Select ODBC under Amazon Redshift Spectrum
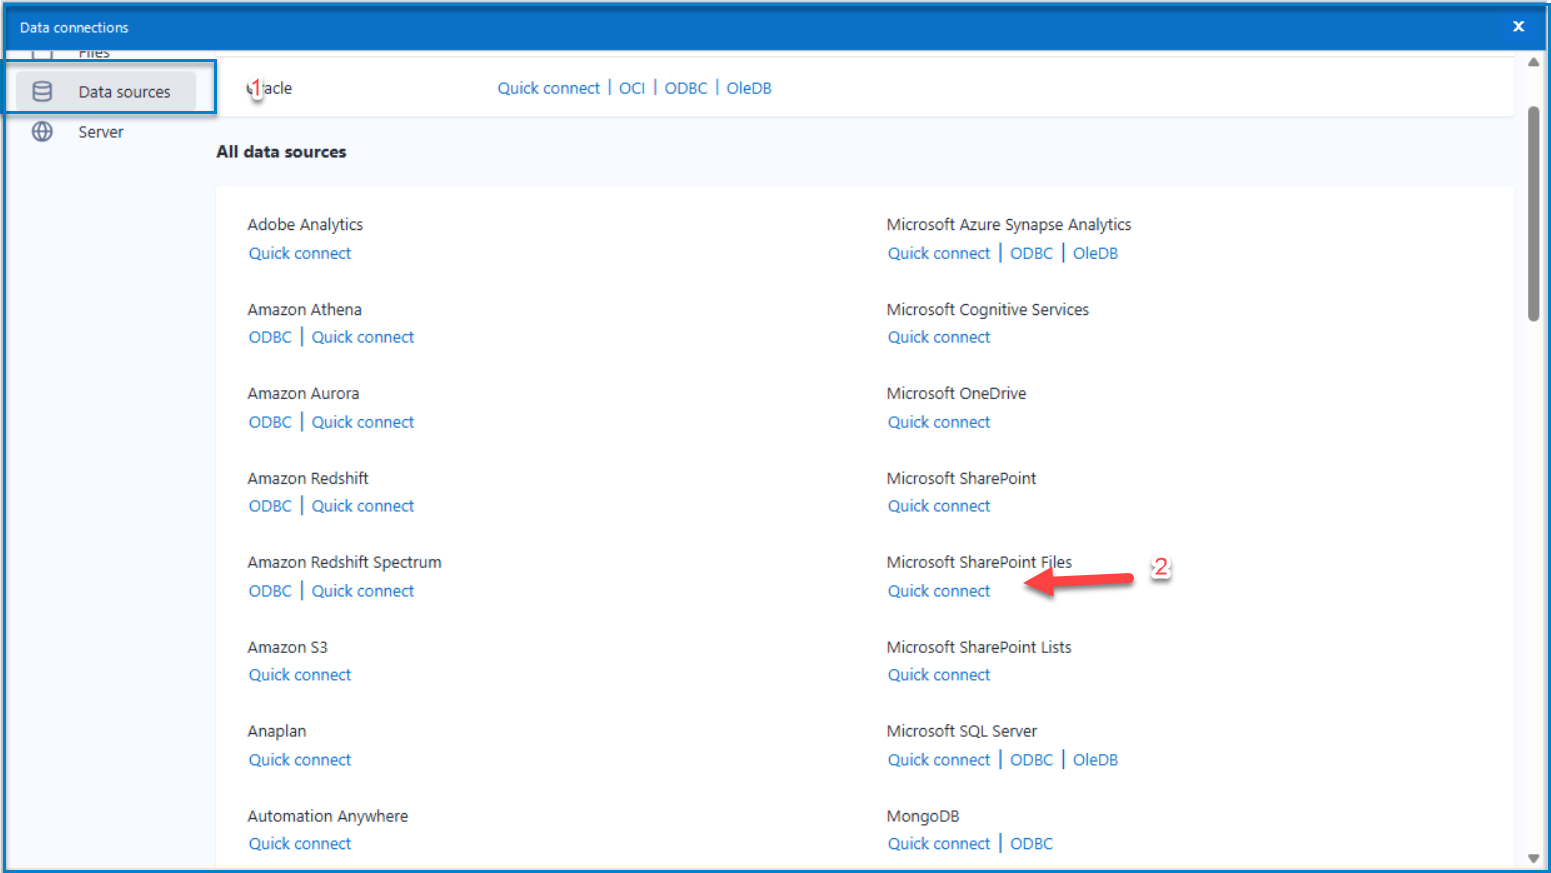 [x=270, y=591]
